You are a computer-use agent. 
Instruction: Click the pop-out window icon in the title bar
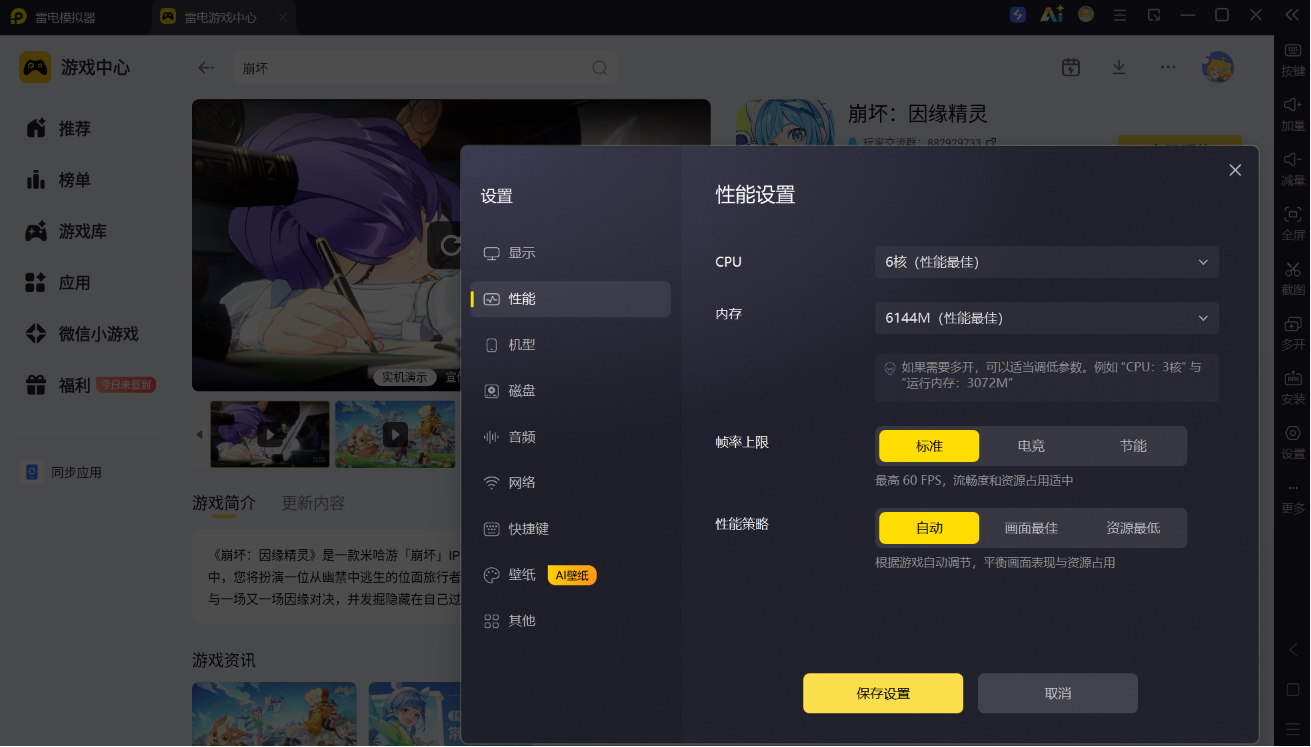tap(1154, 15)
